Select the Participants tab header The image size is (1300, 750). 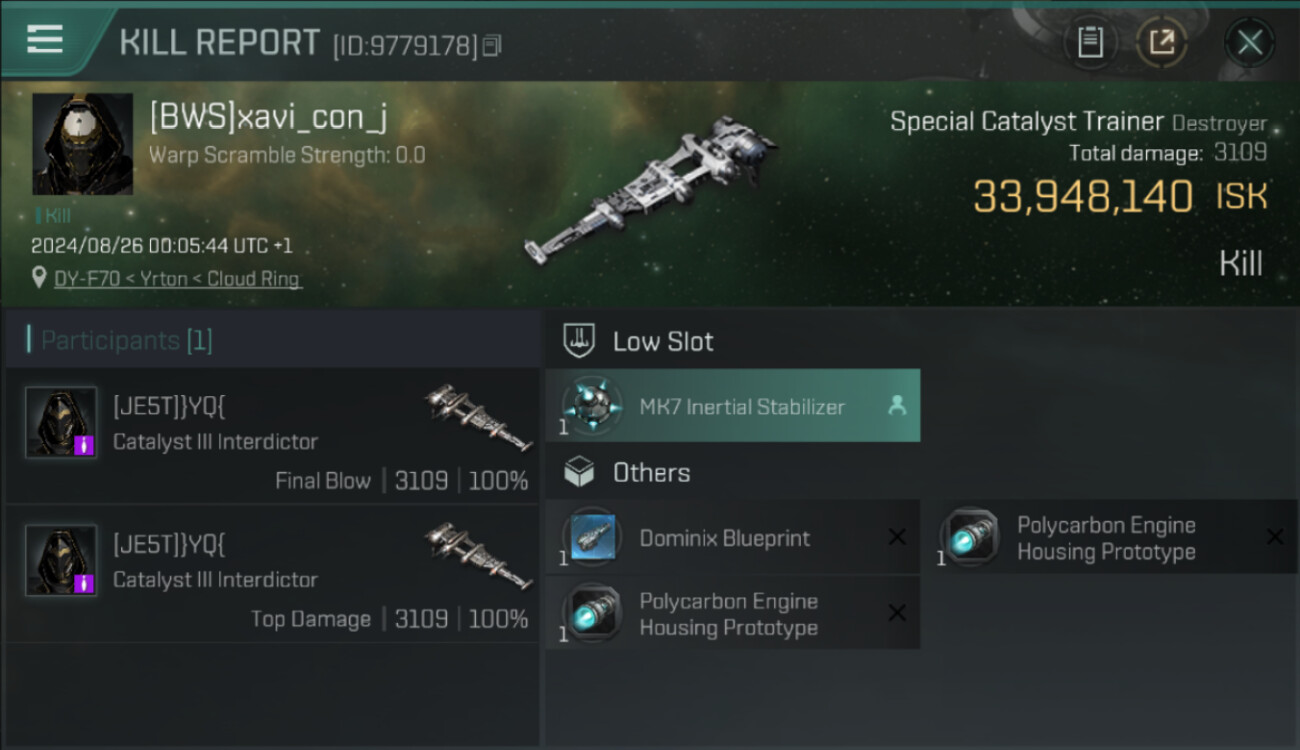tap(126, 340)
